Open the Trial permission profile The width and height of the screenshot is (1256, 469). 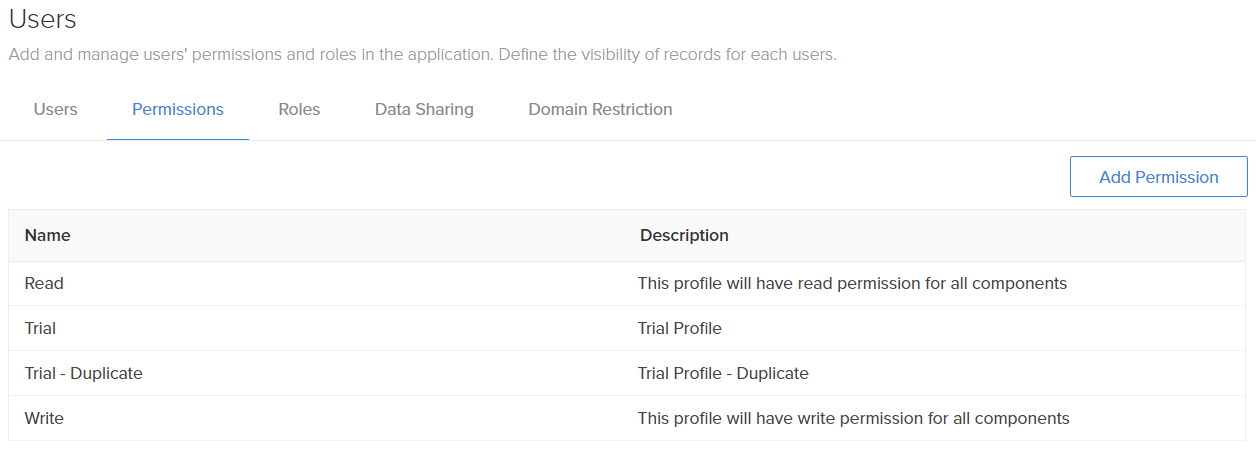pyautogui.click(x=40, y=328)
